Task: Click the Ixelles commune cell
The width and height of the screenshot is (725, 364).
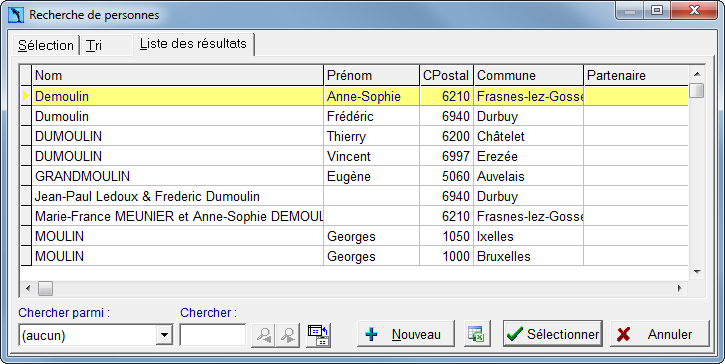Action: coord(528,236)
